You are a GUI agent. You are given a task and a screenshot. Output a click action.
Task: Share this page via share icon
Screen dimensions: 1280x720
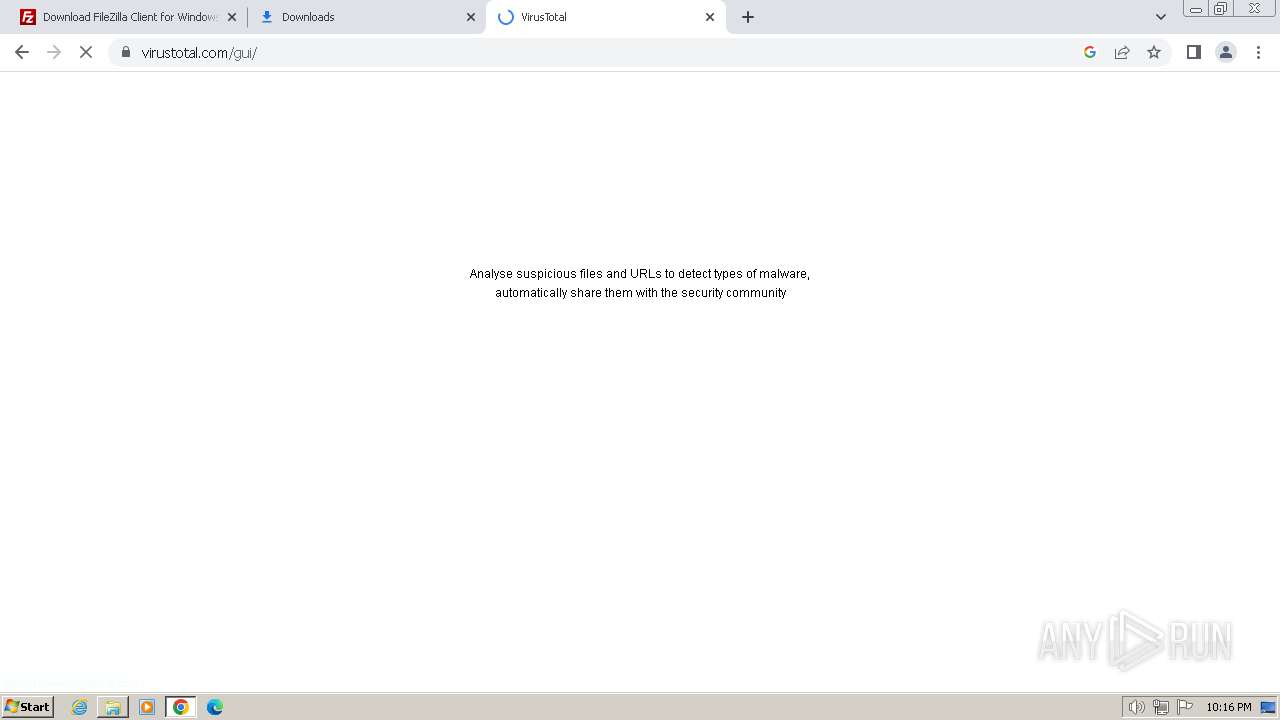click(x=1122, y=52)
